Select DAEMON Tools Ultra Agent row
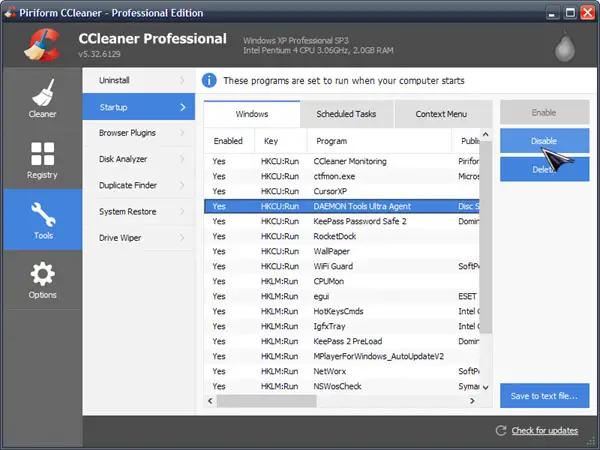This screenshot has width=600, height=450. click(342, 206)
